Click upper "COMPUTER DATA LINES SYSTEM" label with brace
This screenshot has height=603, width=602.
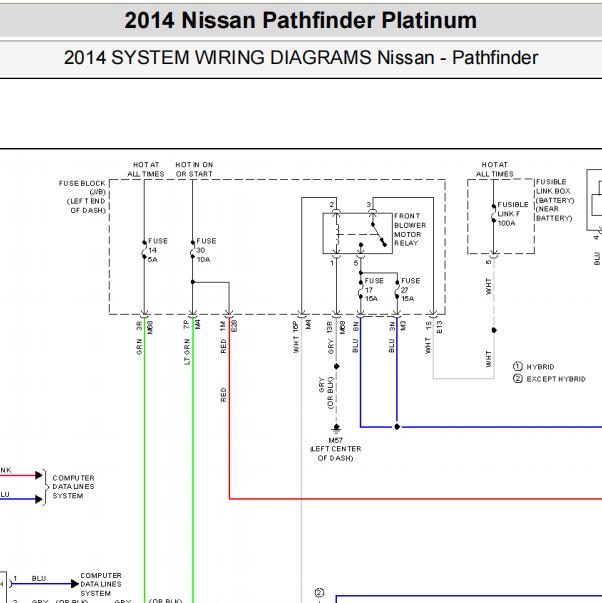tap(73, 486)
